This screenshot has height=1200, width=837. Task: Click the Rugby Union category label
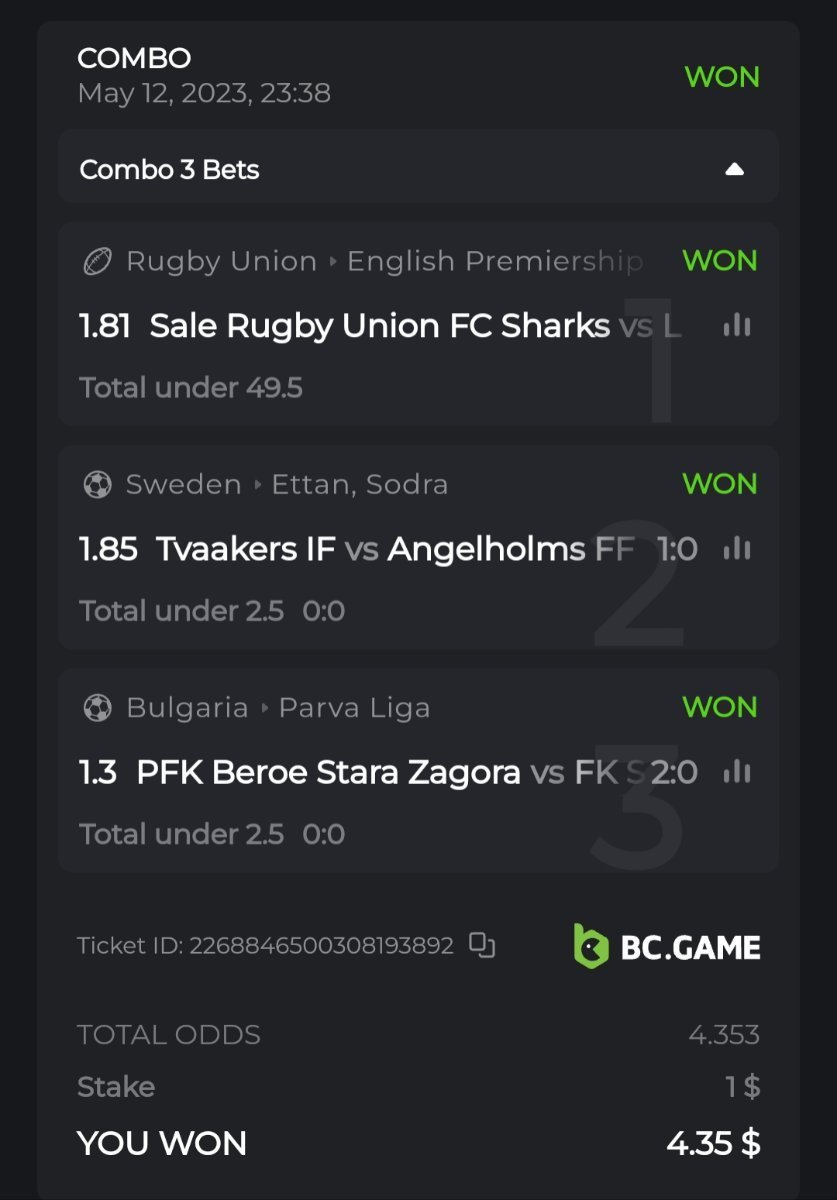coord(221,262)
